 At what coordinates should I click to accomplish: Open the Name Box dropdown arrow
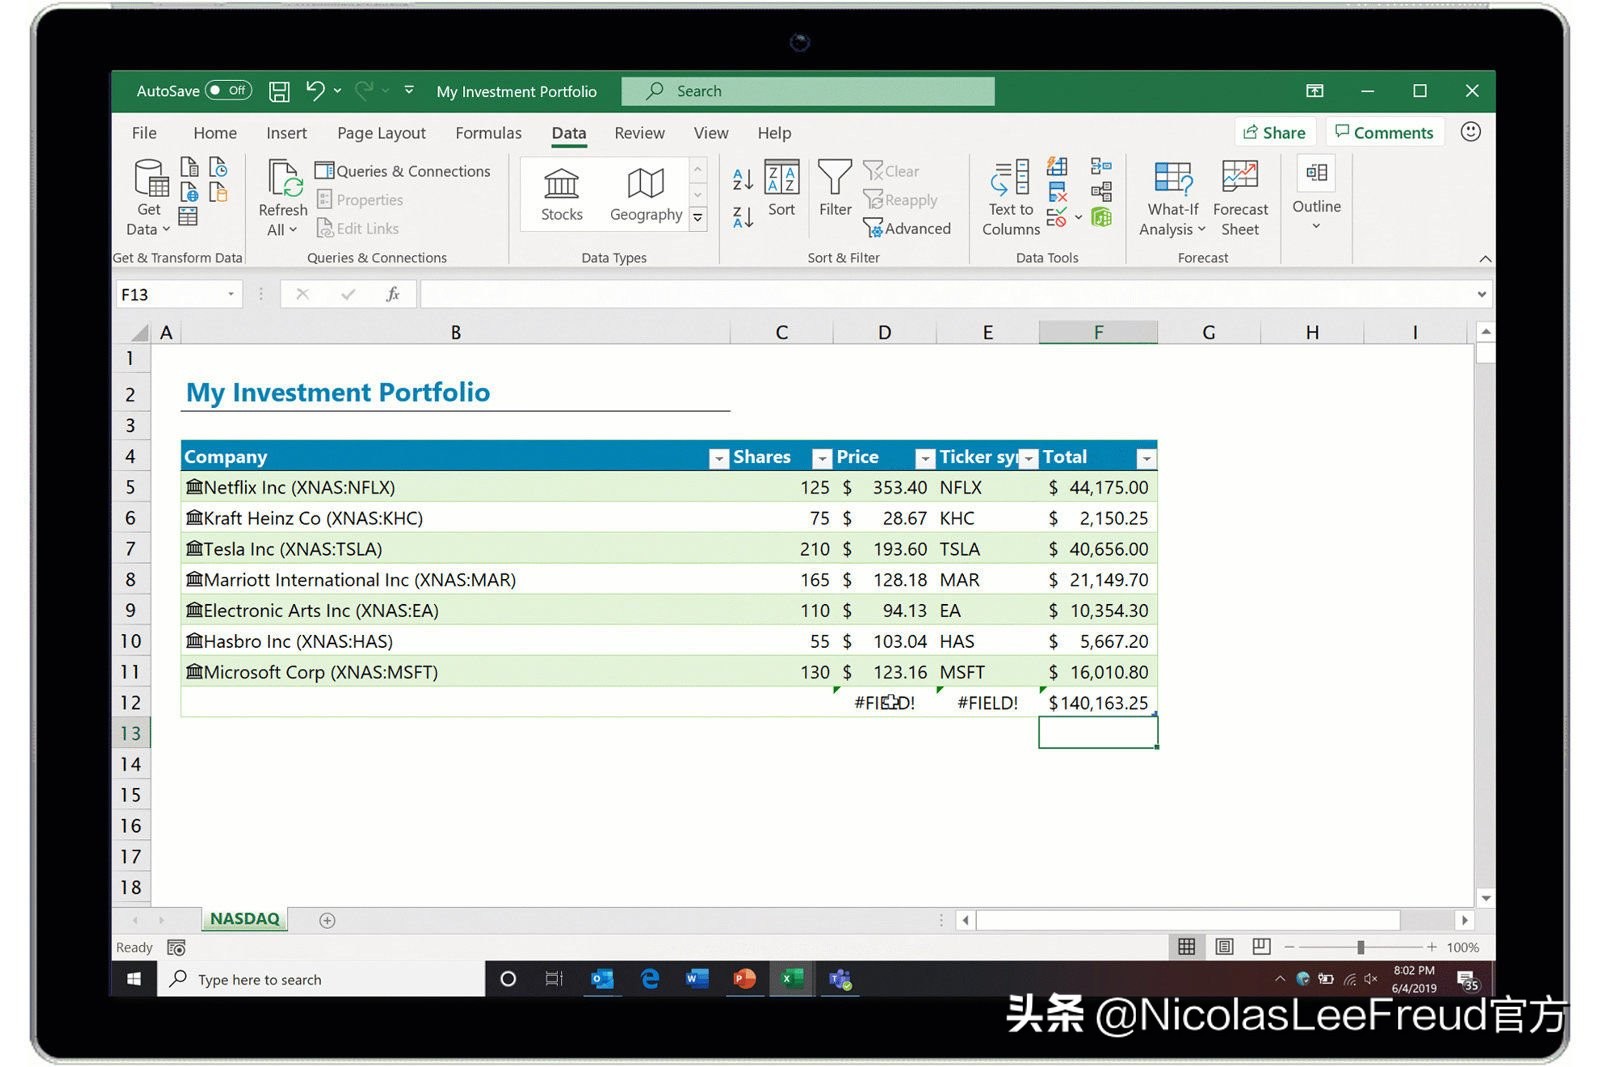coord(231,294)
